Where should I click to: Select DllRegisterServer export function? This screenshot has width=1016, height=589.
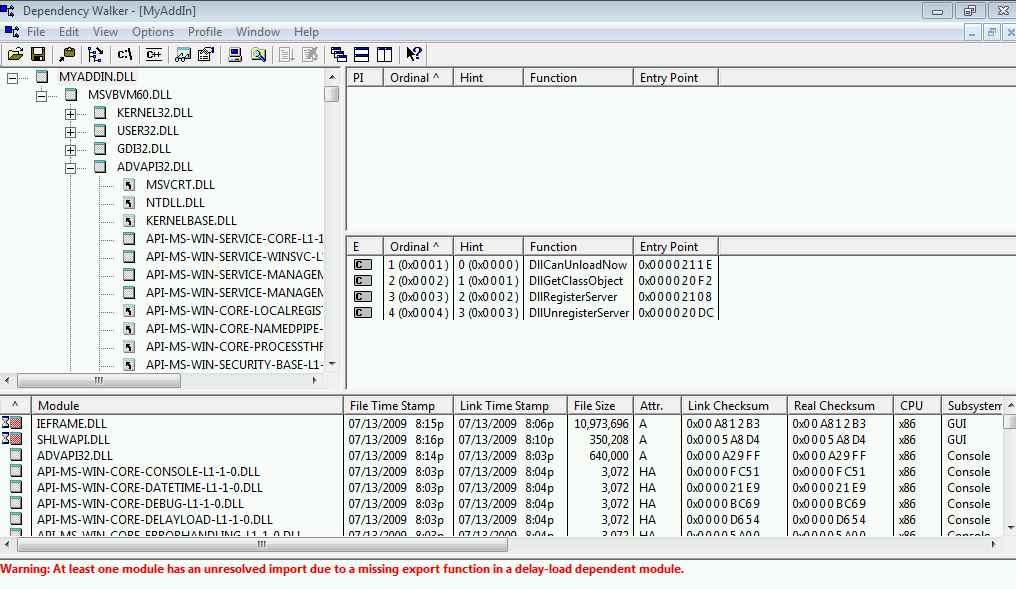pos(573,297)
